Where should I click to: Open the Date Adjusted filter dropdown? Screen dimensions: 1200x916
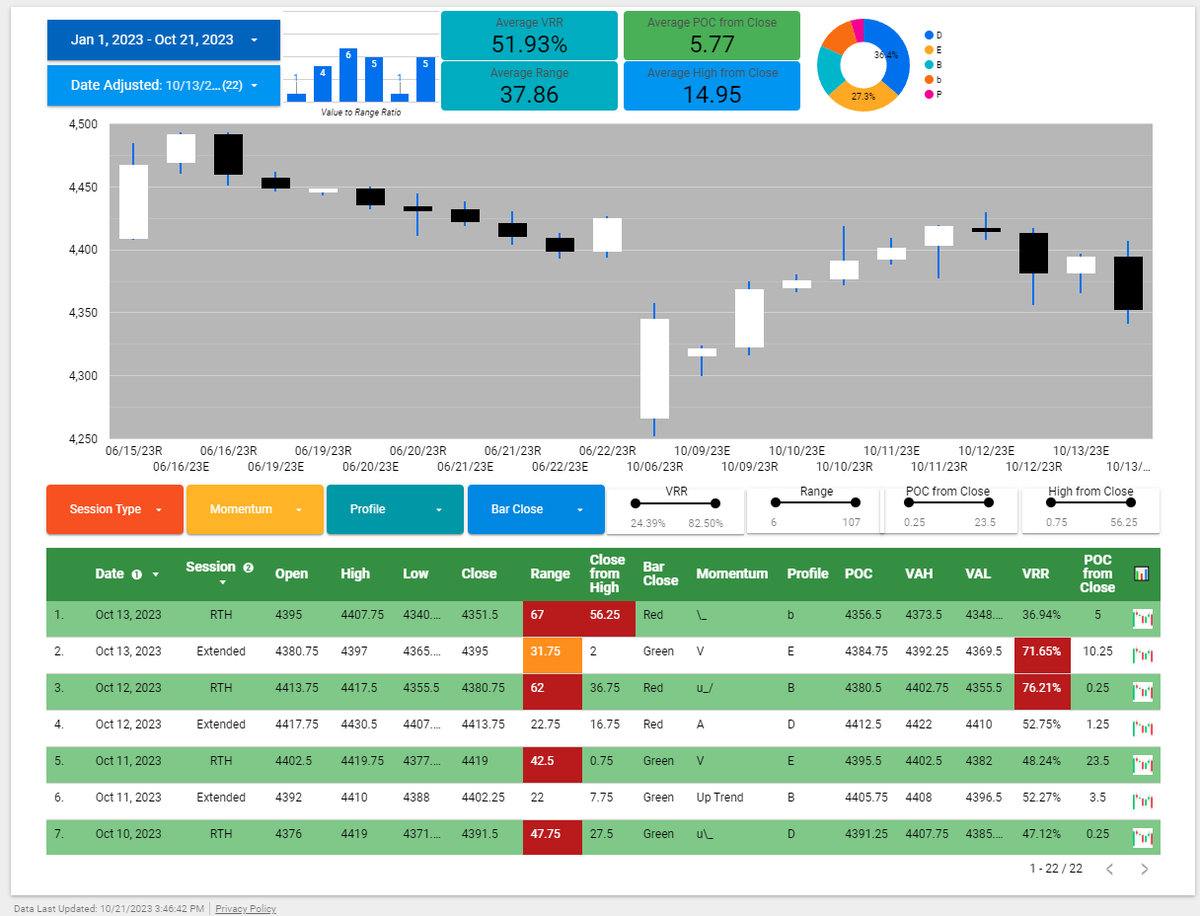tap(164, 85)
